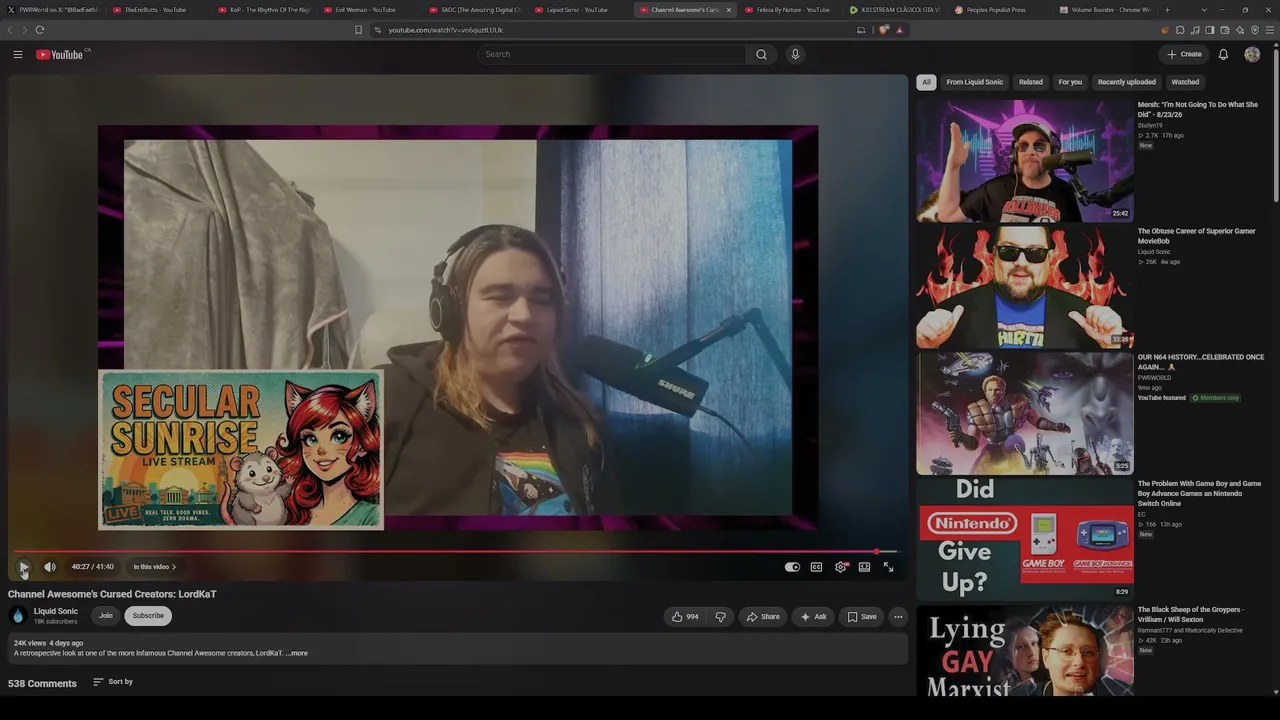Select the Watched chip

tap(1185, 82)
